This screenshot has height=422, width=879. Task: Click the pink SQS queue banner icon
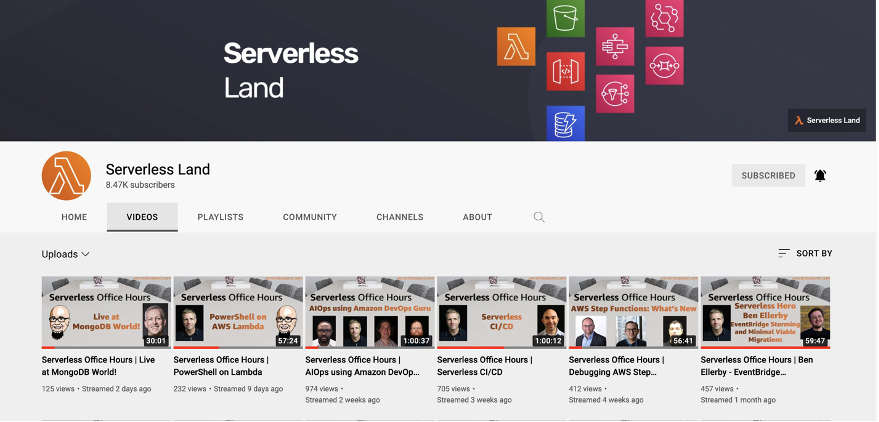(x=664, y=66)
